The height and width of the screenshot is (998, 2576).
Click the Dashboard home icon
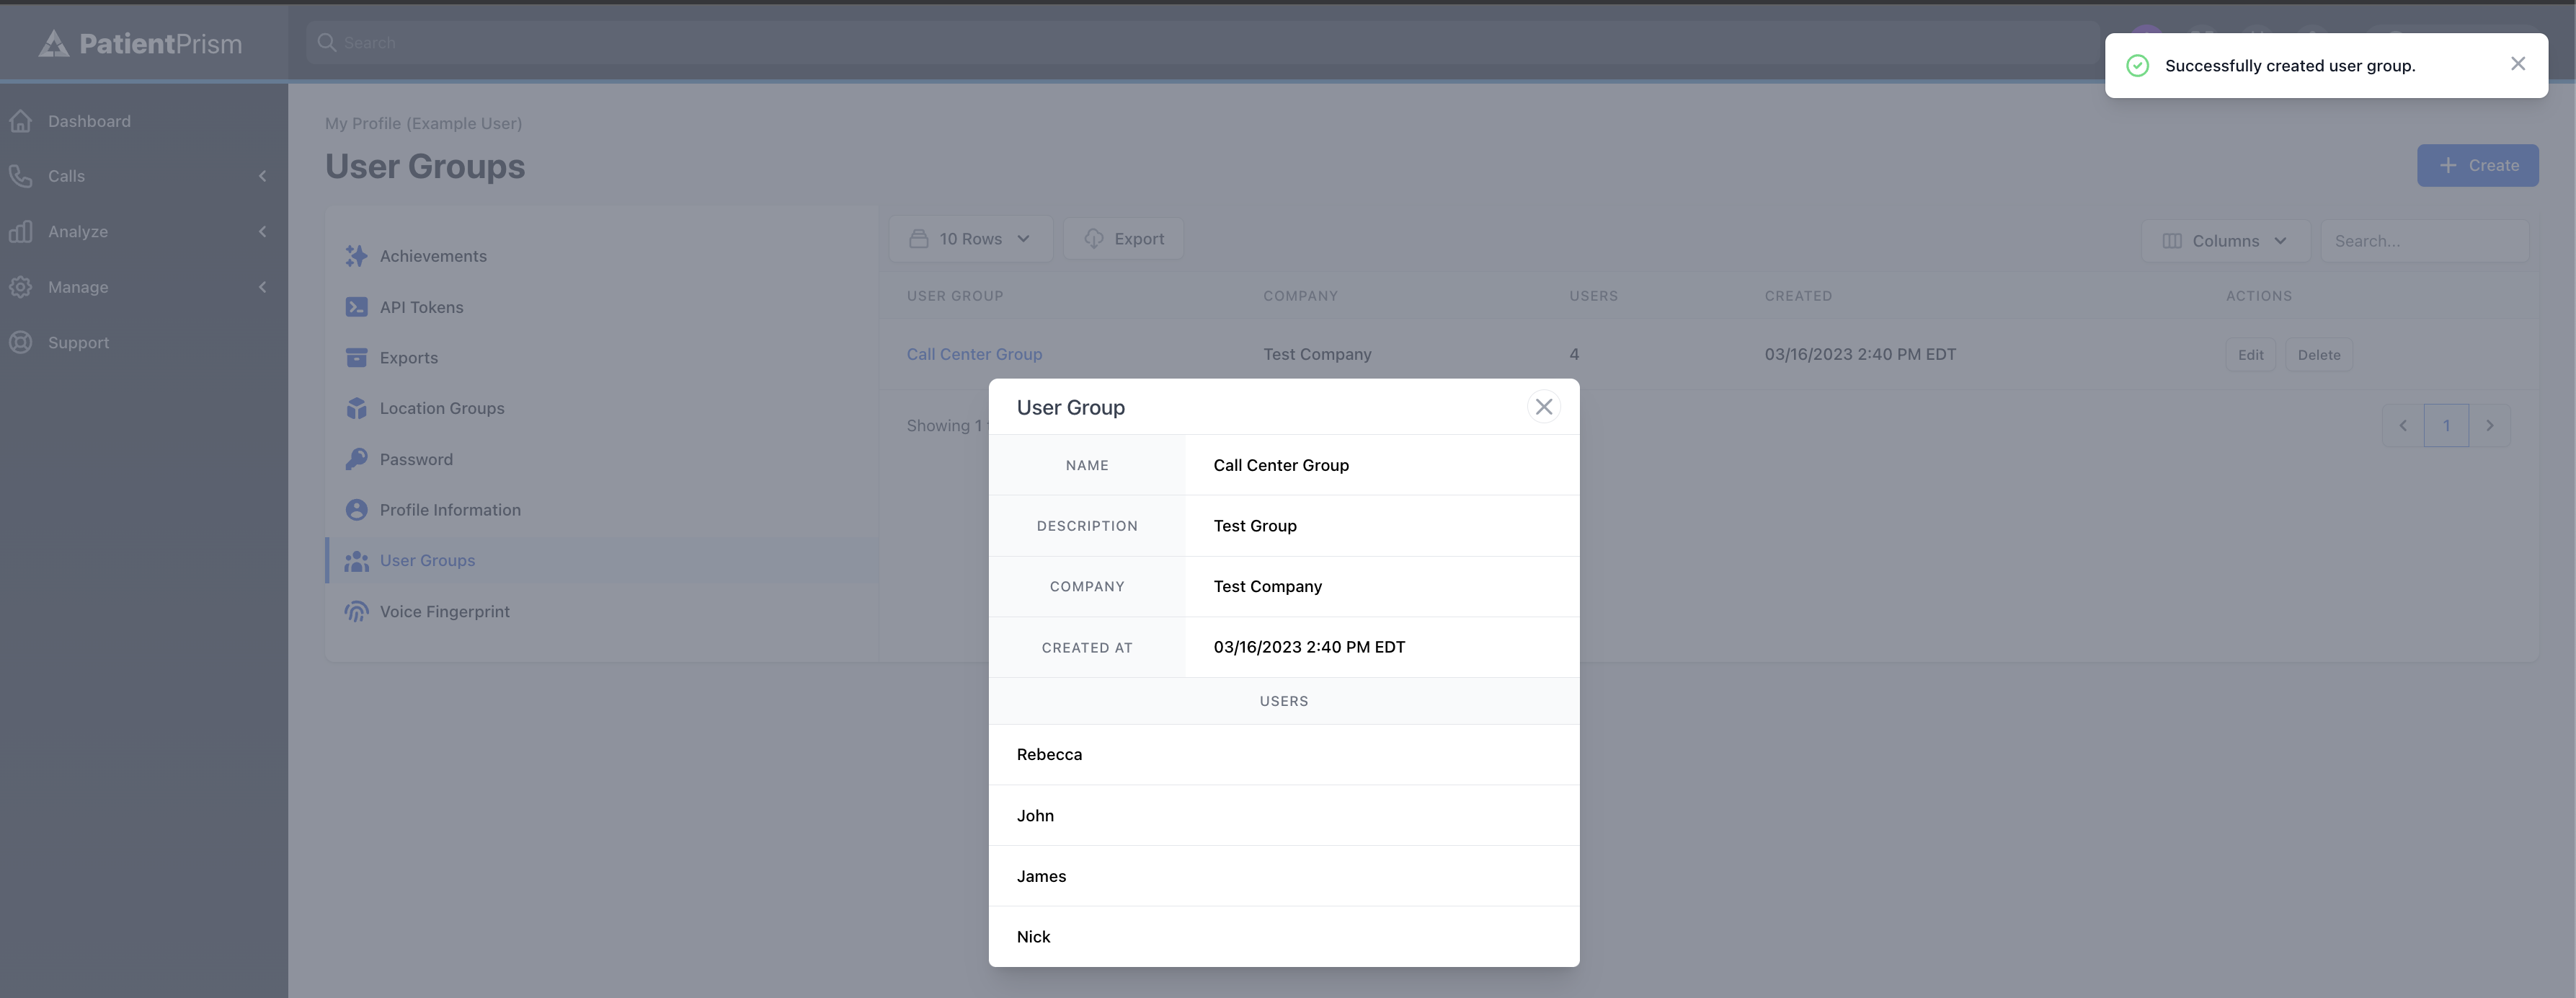pos(20,121)
